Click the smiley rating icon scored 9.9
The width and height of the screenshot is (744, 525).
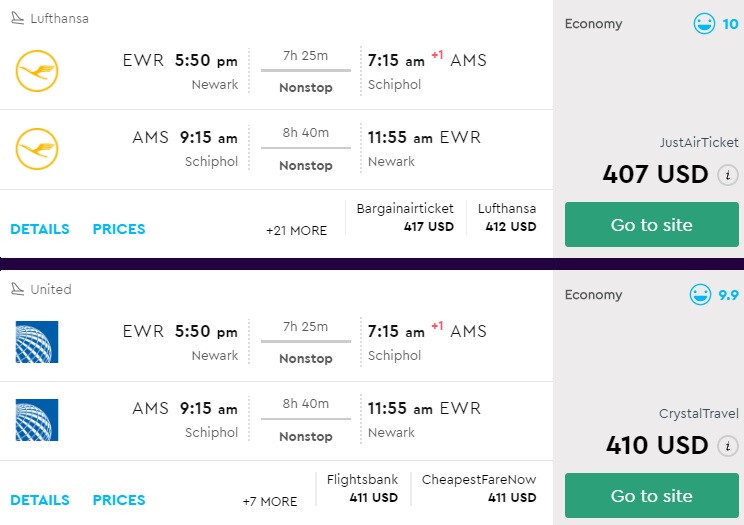[700, 295]
